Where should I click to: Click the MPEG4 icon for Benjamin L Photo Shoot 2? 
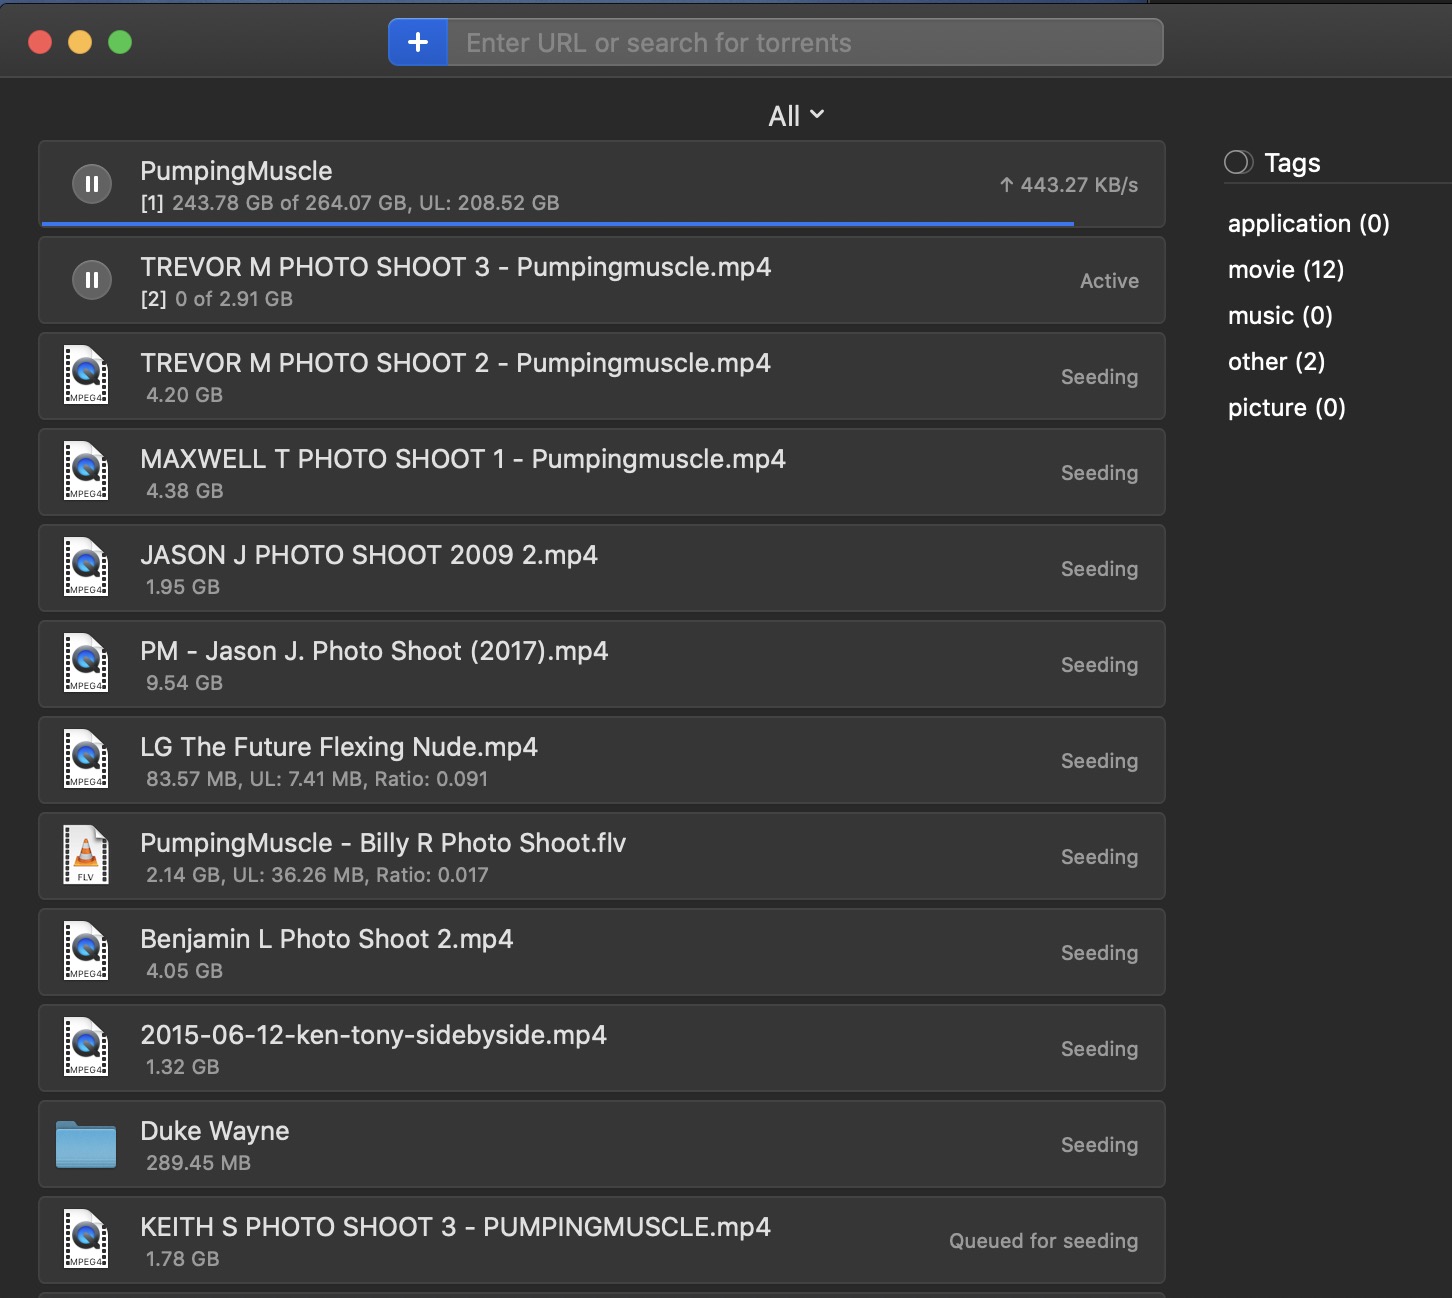(86, 952)
